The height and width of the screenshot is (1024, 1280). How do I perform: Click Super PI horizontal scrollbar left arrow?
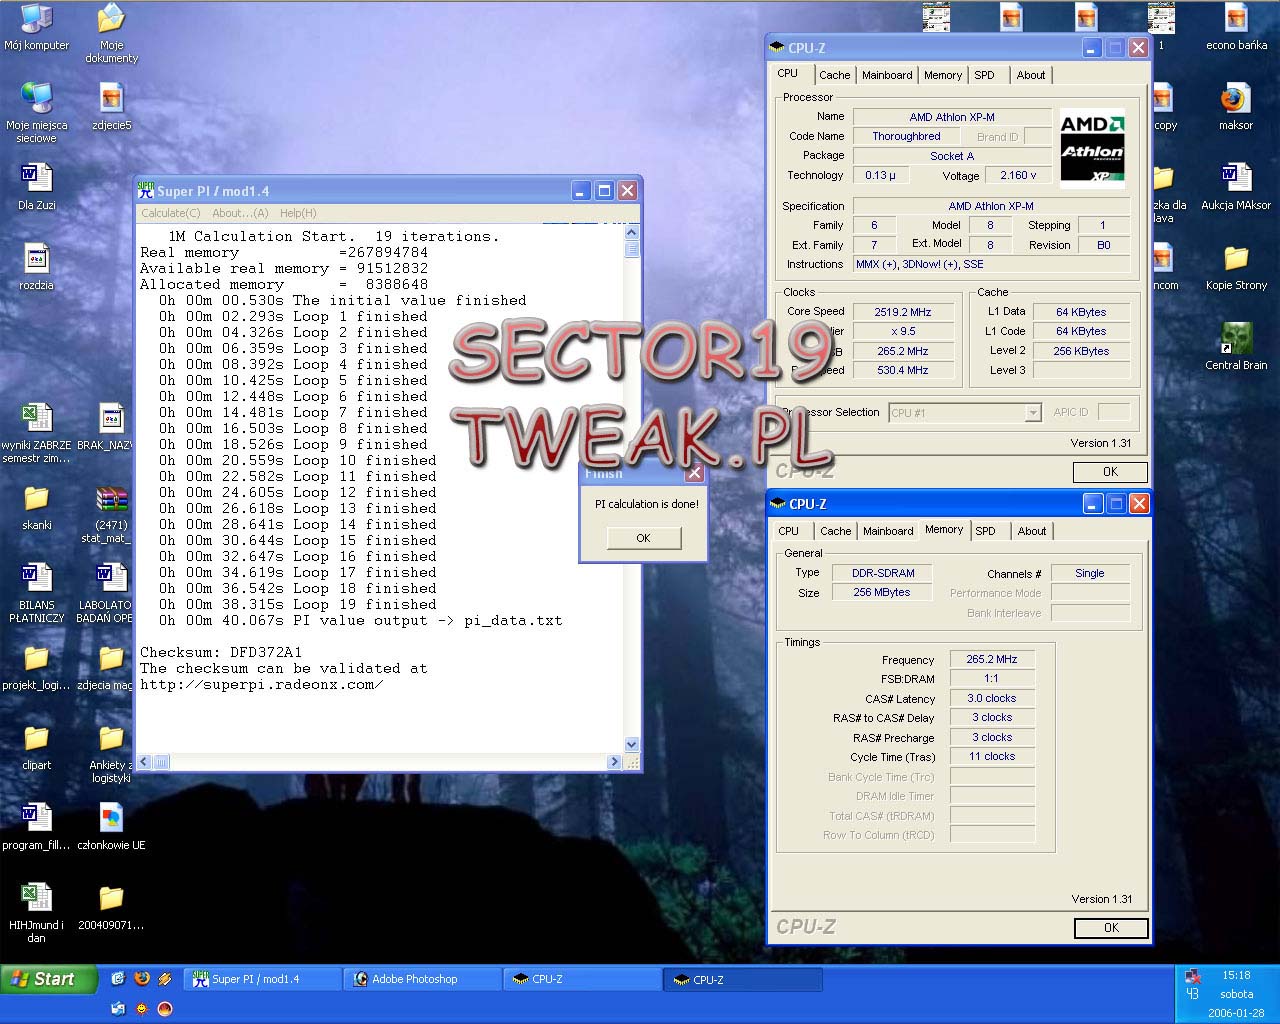144,762
